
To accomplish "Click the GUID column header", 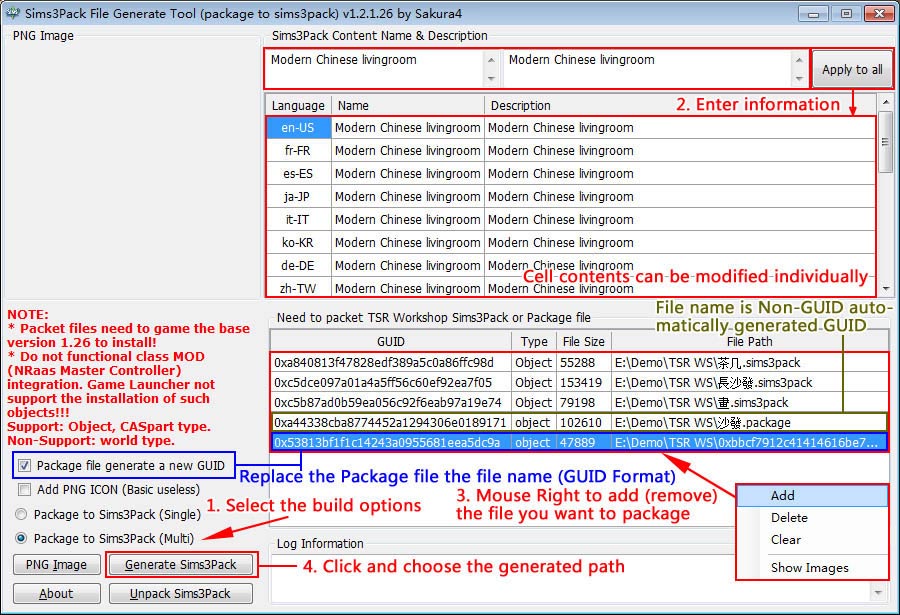I will point(391,342).
